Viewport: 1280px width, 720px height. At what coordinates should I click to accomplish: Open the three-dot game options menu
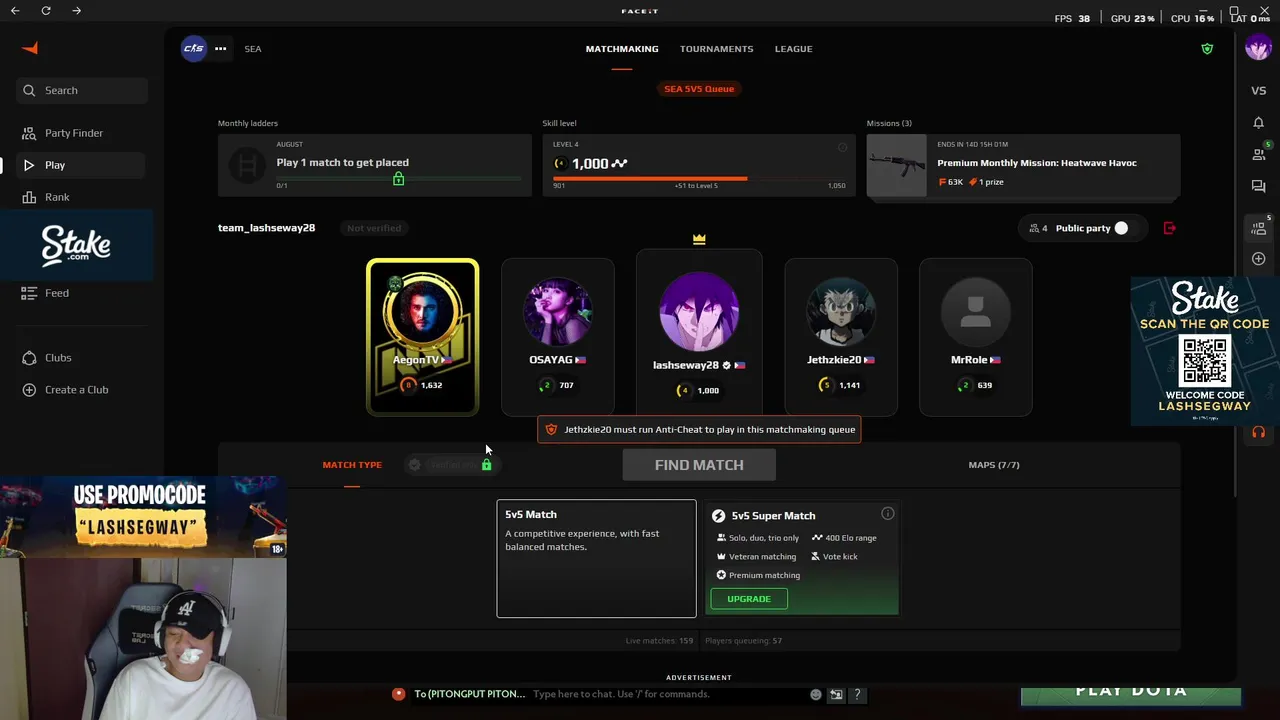pos(220,48)
